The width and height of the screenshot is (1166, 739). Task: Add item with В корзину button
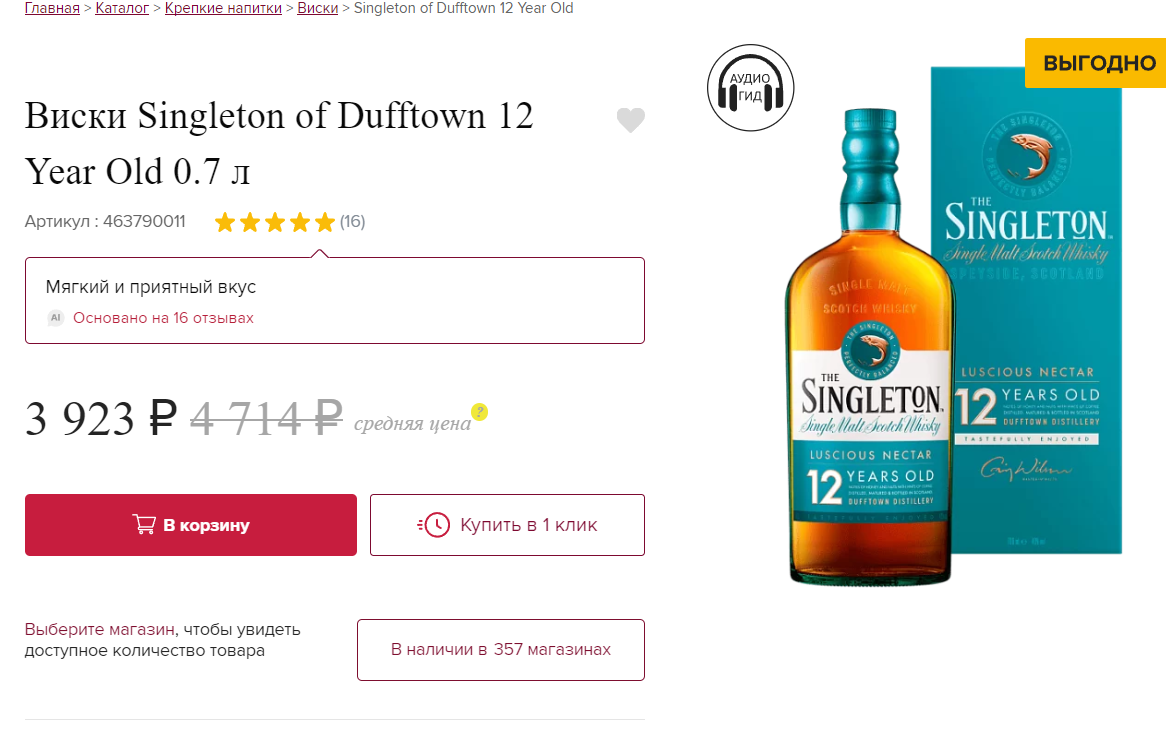190,525
